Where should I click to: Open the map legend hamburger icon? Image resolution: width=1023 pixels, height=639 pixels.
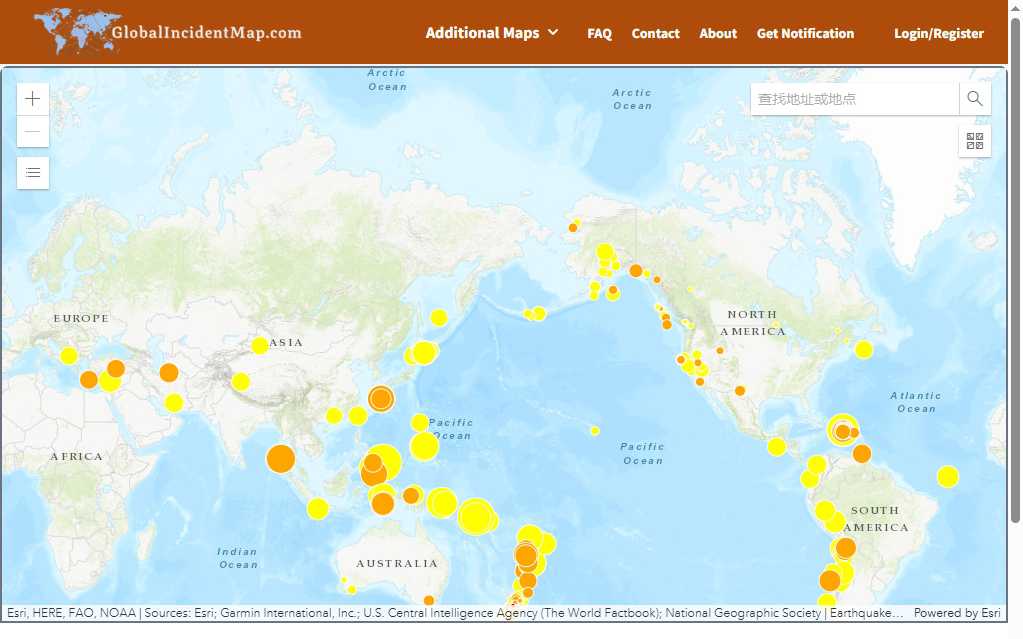(32, 172)
